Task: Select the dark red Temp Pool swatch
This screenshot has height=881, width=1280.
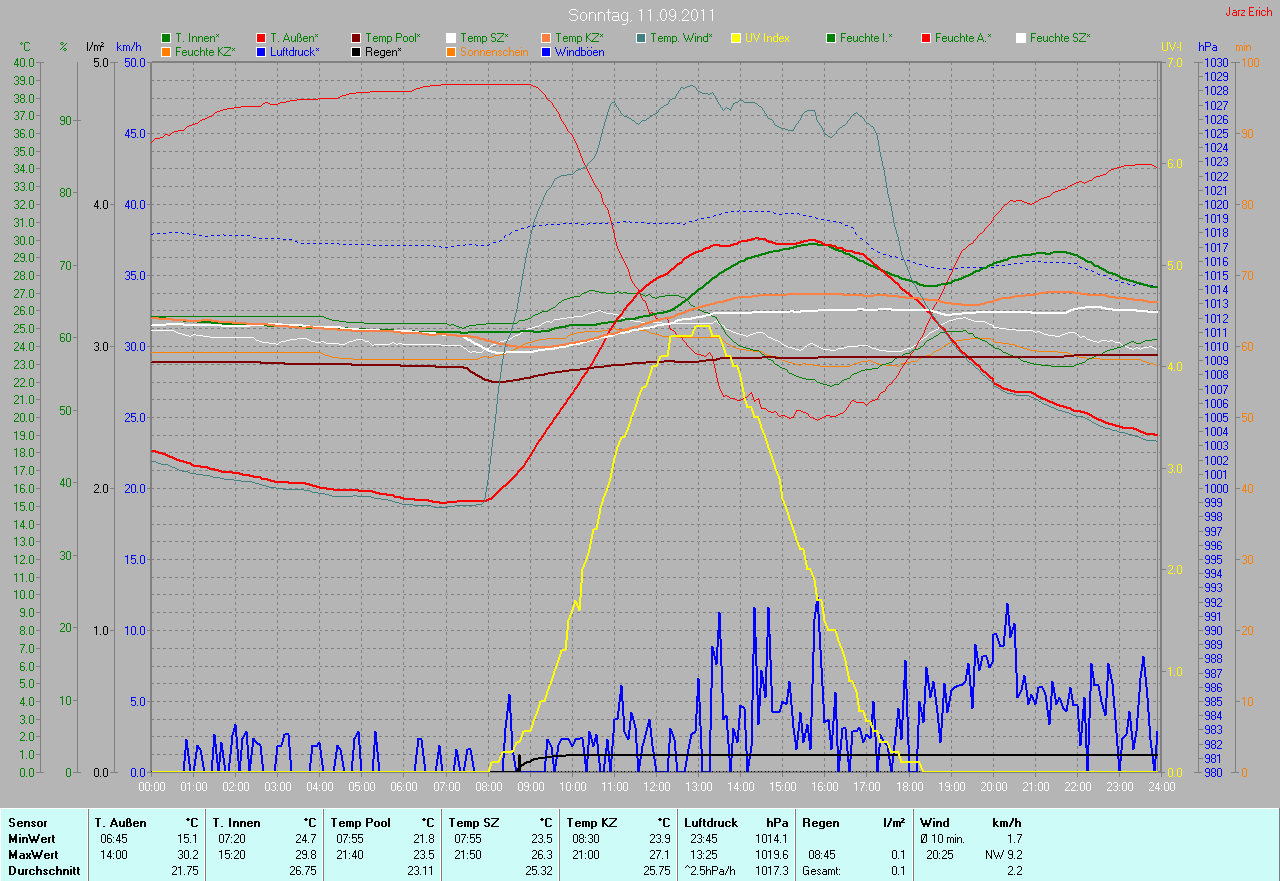Action: click(356, 38)
